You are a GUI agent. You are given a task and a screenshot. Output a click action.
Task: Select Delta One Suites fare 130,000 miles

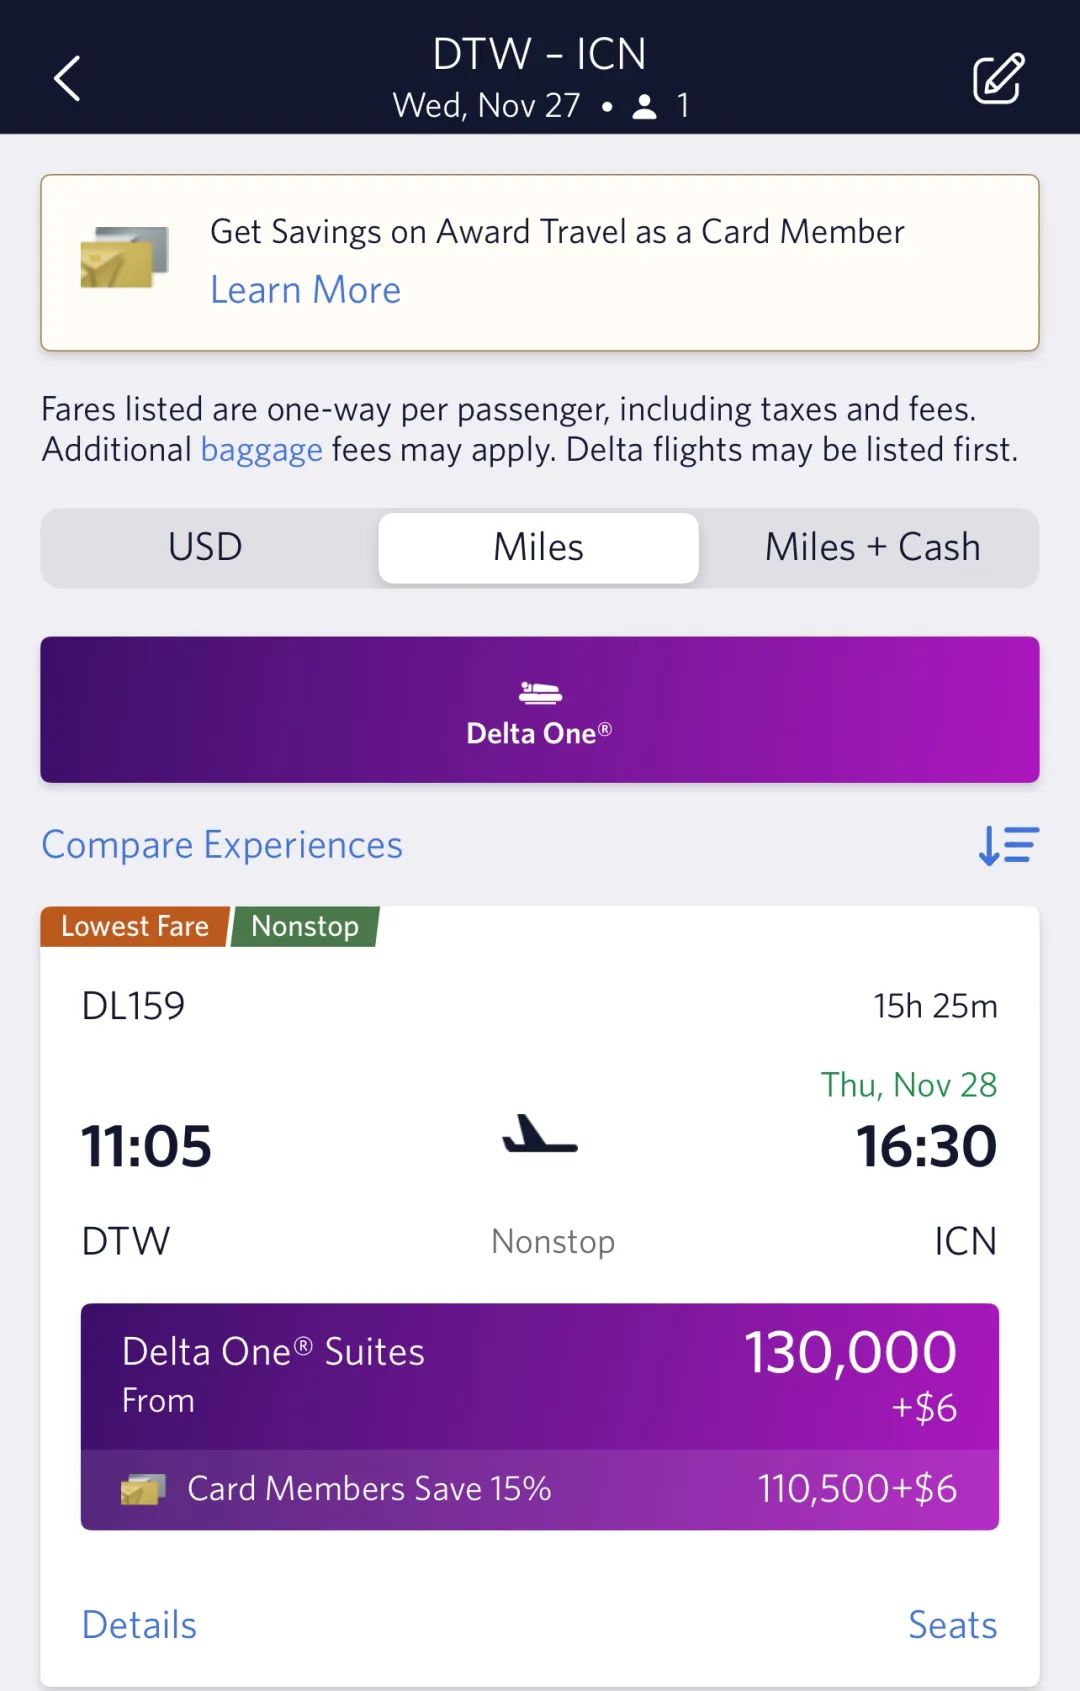(540, 1376)
